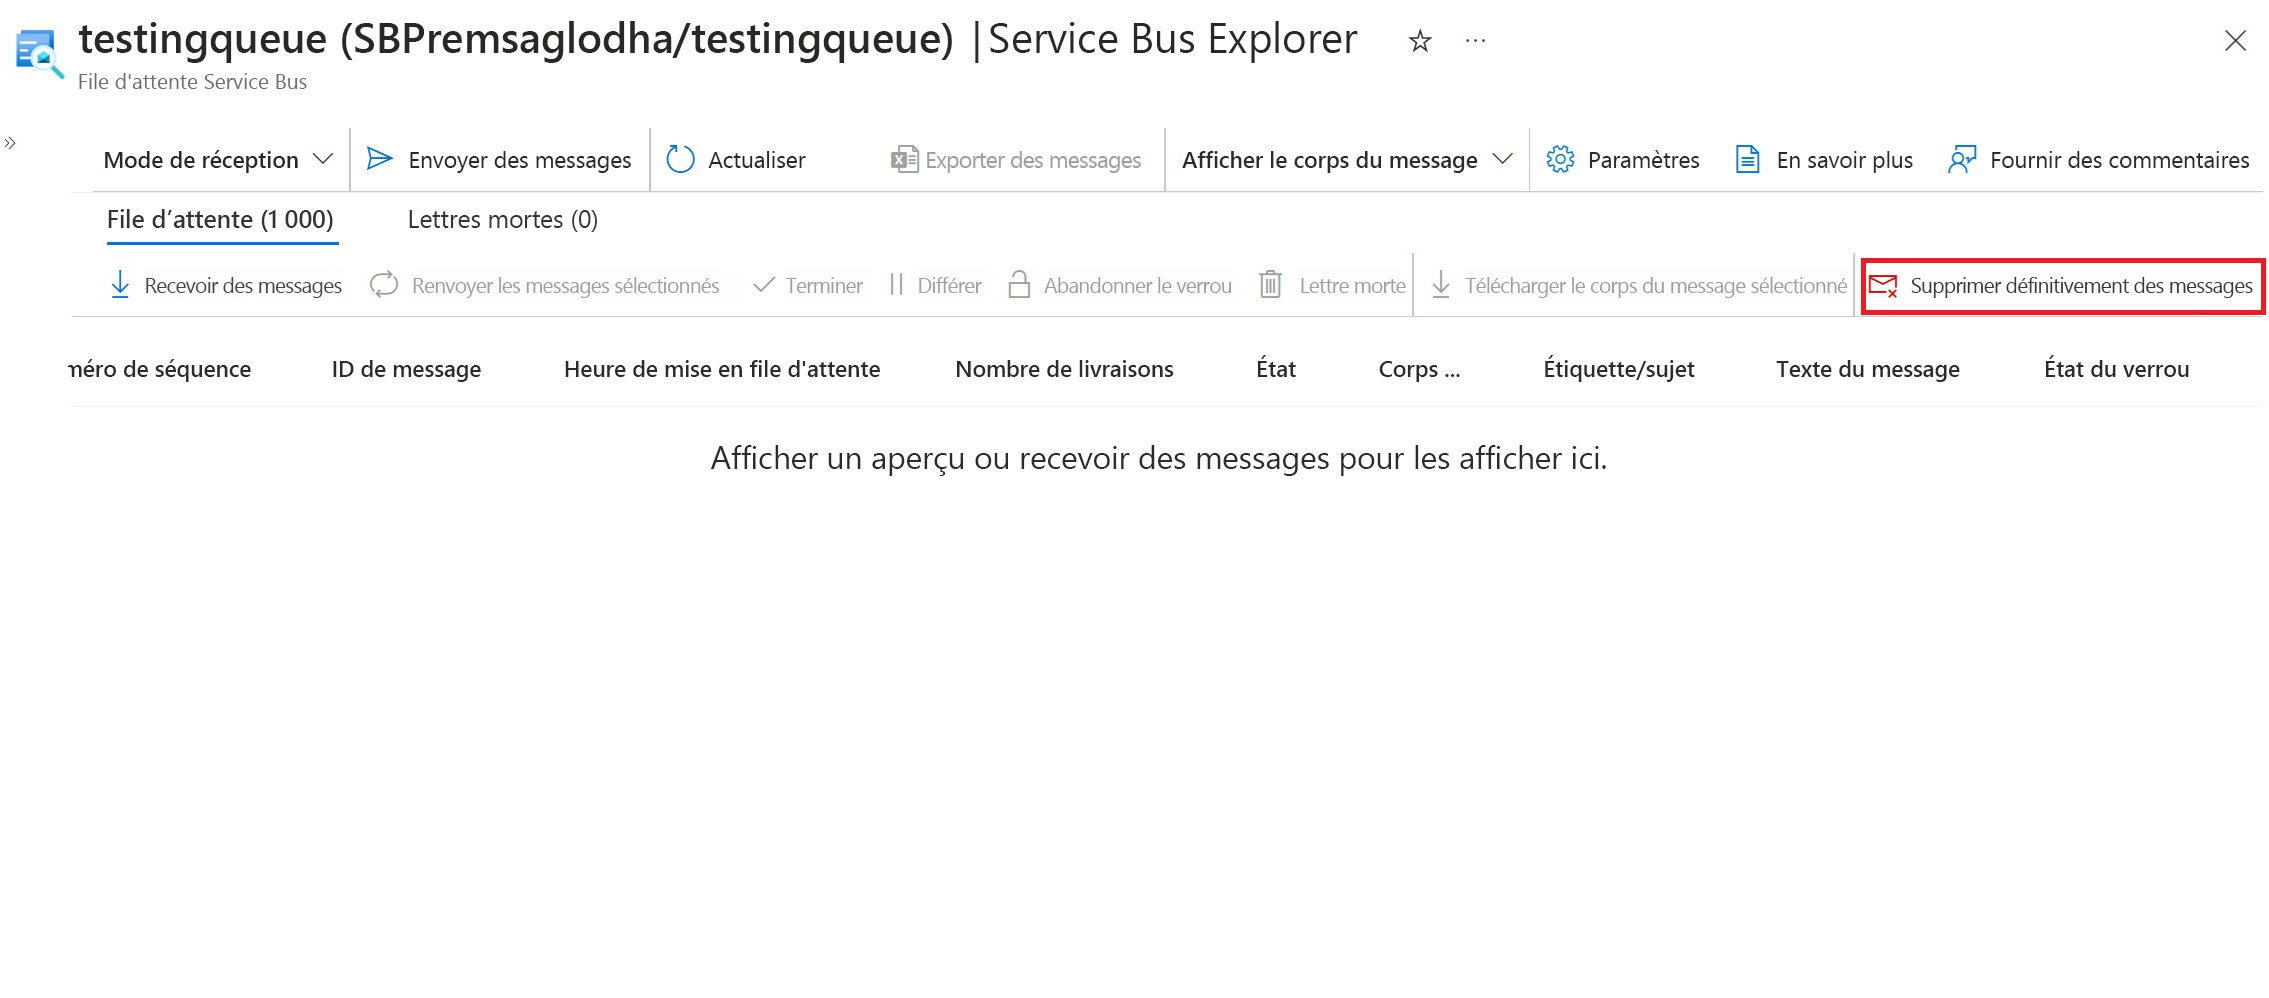Screen dimensions: 2269x998
Task: Open the En savoir plus link
Action: coord(1844,160)
